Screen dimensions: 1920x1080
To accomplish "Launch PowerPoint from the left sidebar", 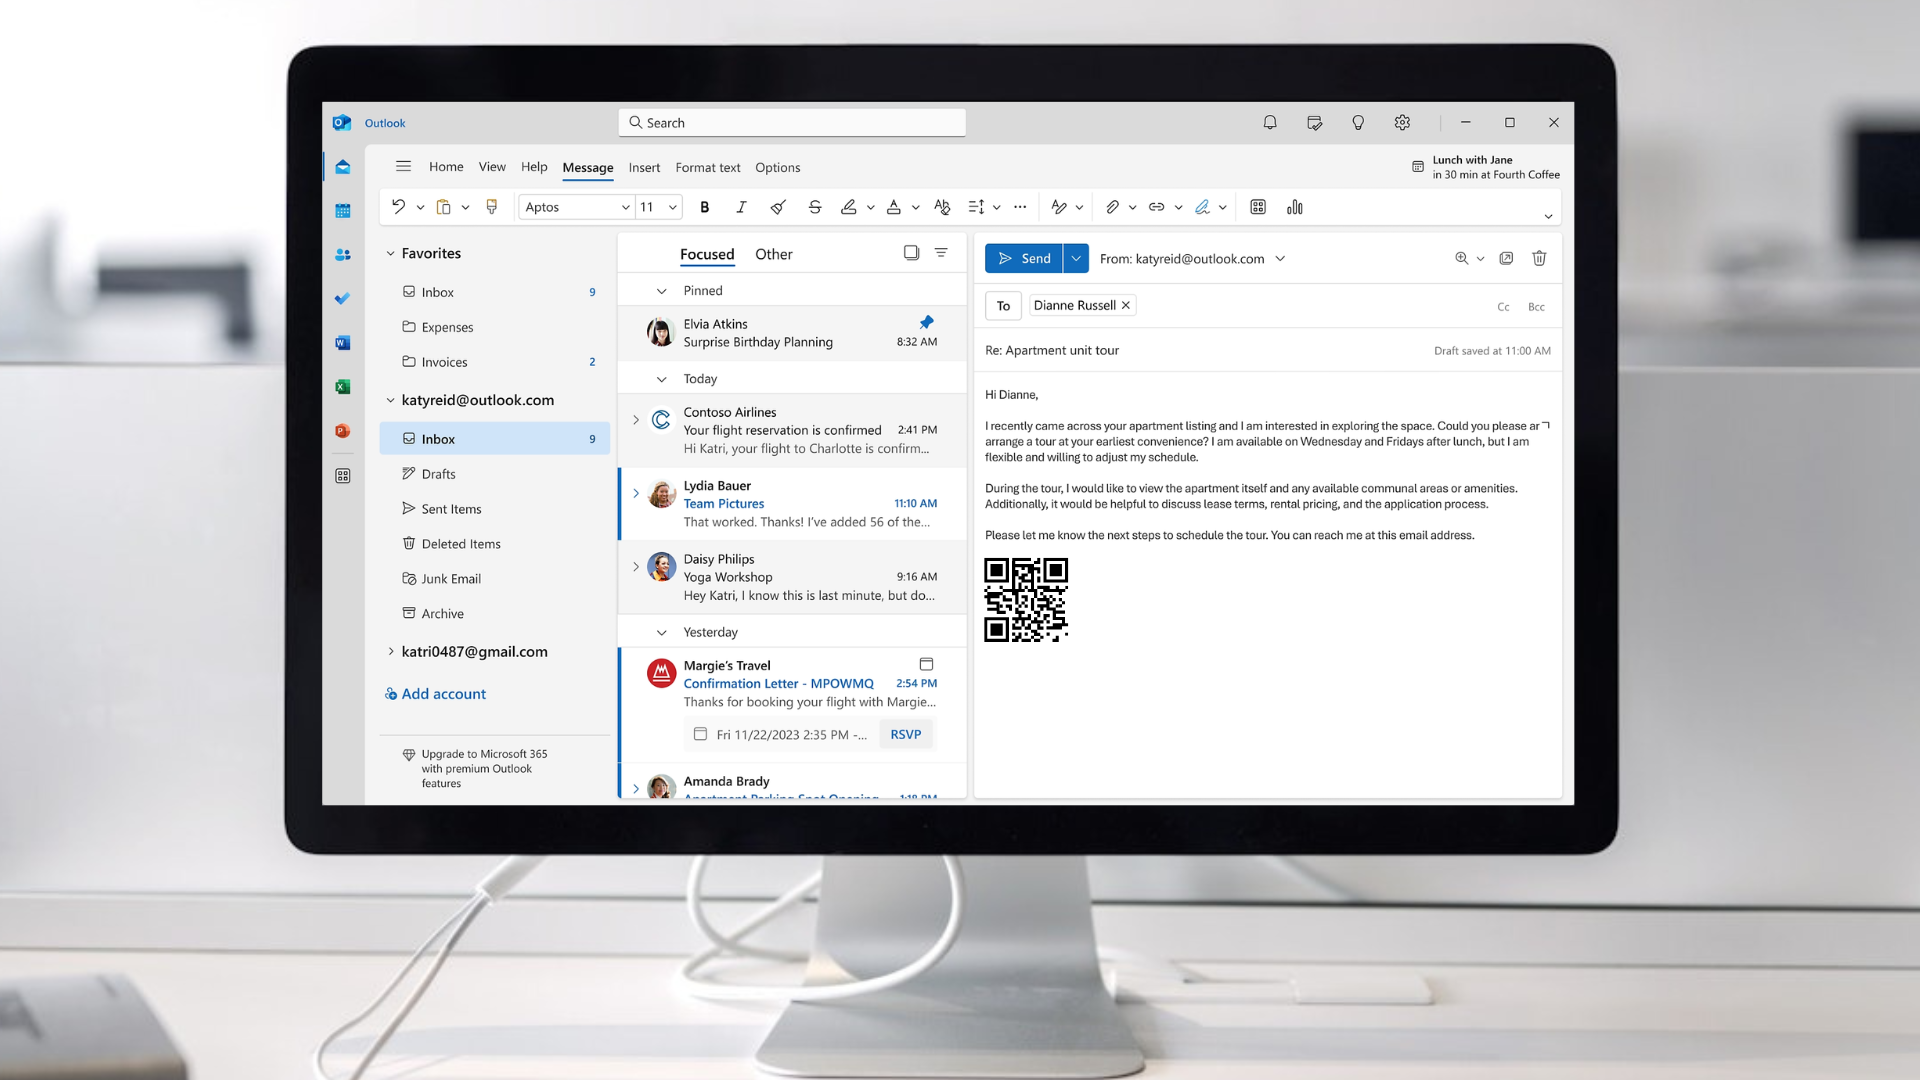I will coord(343,431).
